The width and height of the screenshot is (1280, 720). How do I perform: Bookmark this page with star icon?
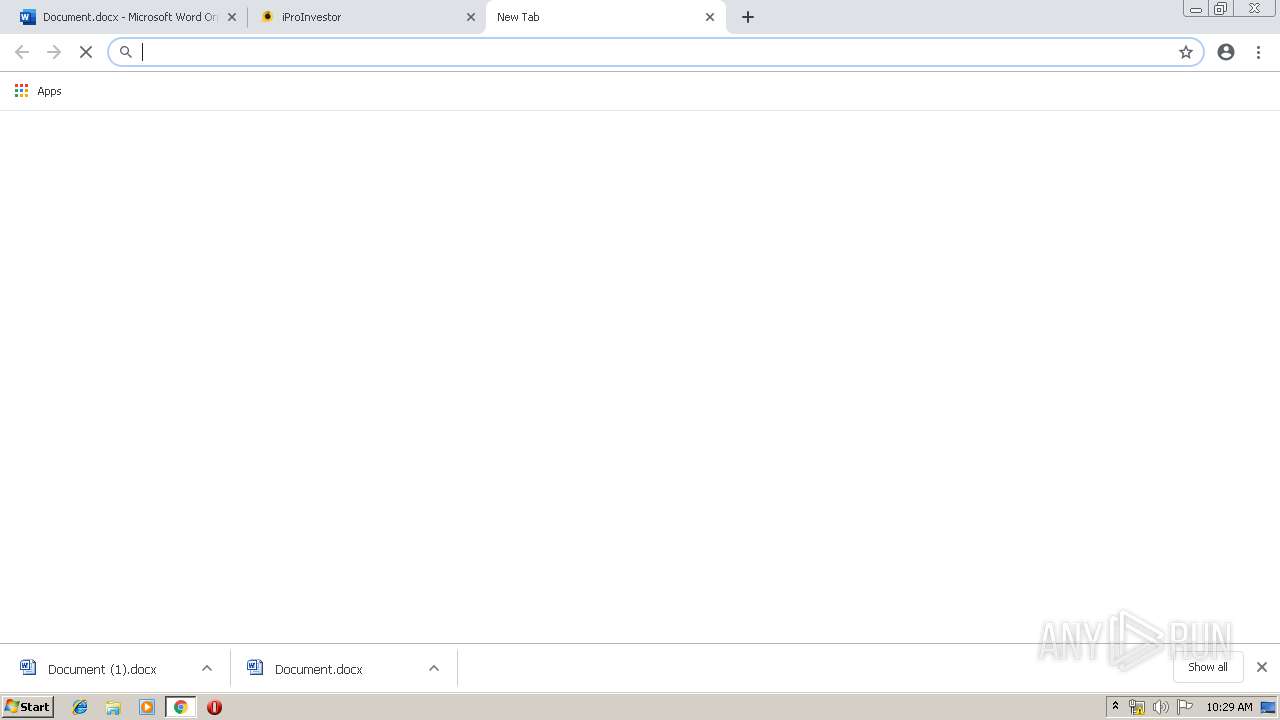pyautogui.click(x=1186, y=52)
